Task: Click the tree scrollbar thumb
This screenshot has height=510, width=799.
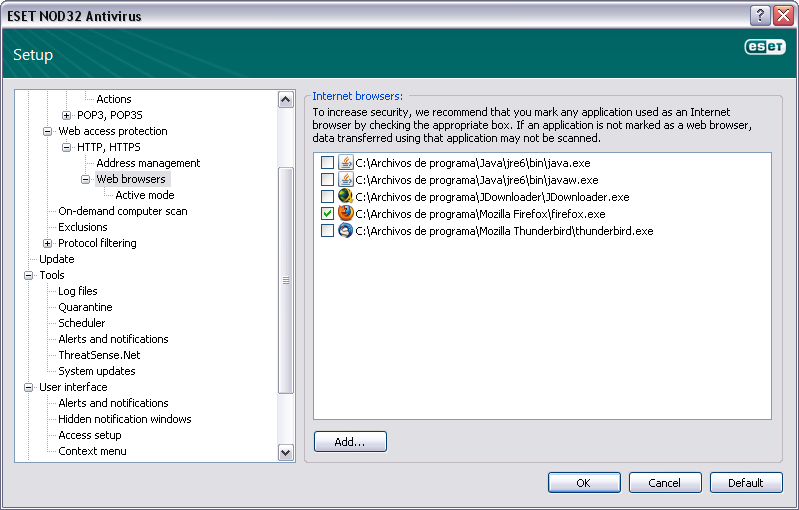Action: click(x=286, y=280)
